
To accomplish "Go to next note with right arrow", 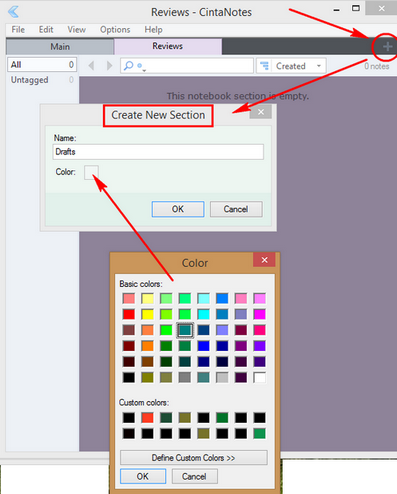I will pyautogui.click(x=109, y=66).
